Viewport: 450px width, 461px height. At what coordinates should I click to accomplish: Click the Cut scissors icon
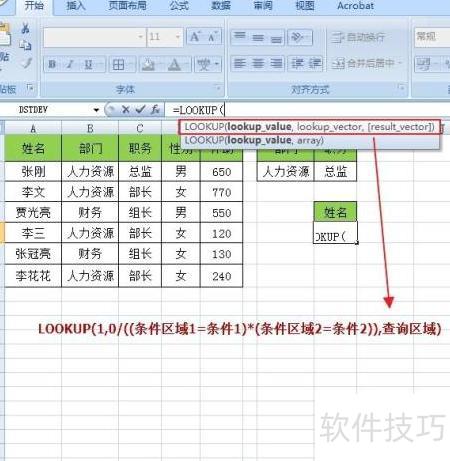pos(25,28)
